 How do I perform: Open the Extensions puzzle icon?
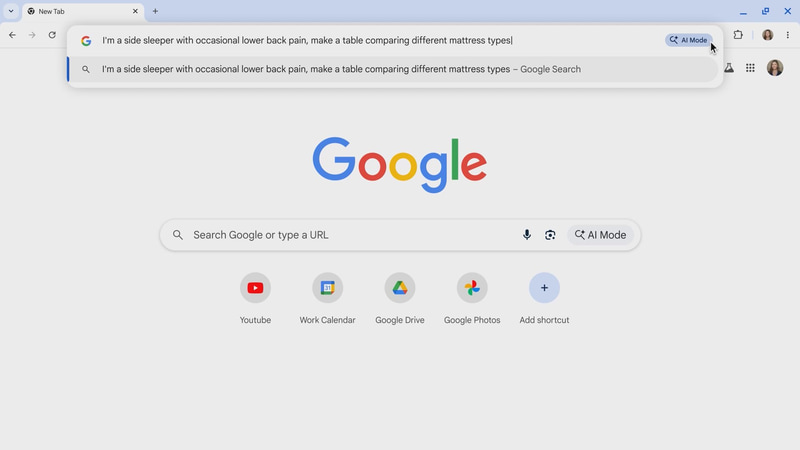pos(738,35)
